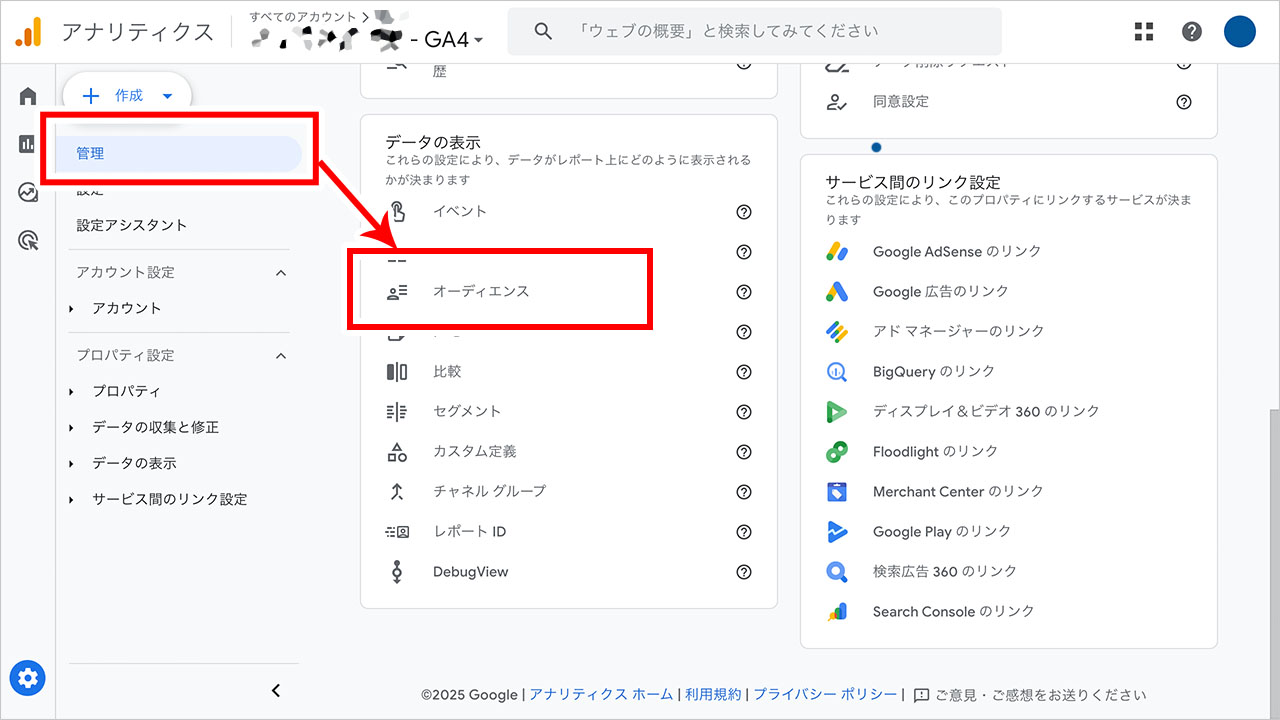Collapse the プロパティ設定 section
This screenshot has width=1280, height=720.
tap(281, 356)
